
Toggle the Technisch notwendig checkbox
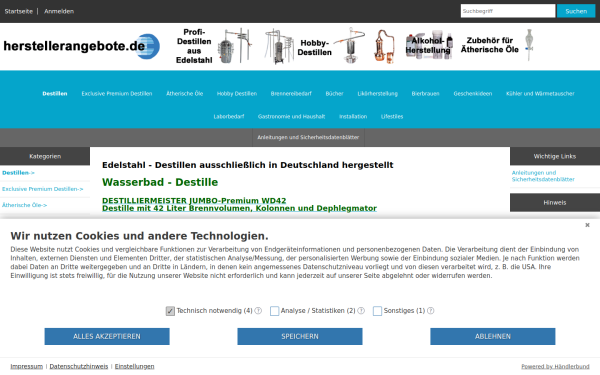pos(170,311)
